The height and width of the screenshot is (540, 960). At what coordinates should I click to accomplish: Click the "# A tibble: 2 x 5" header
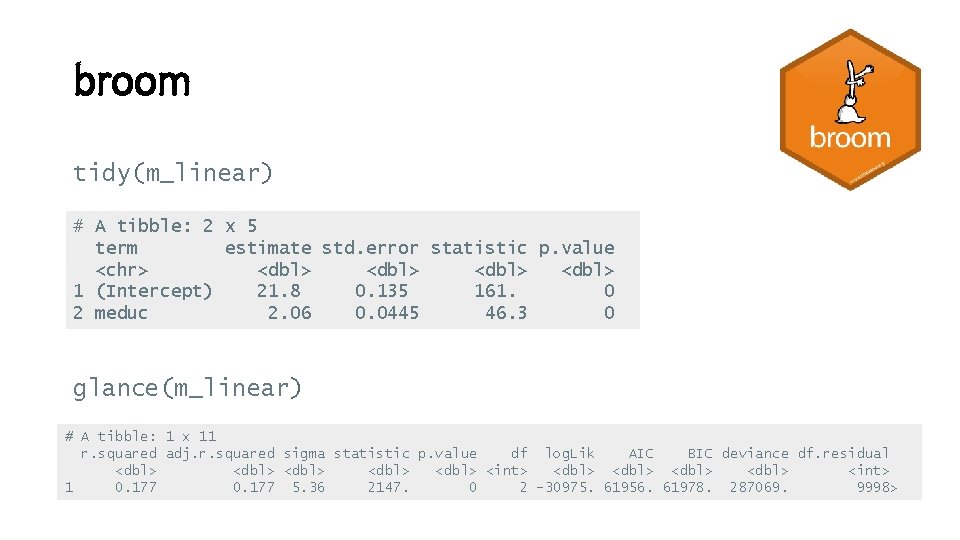165,226
